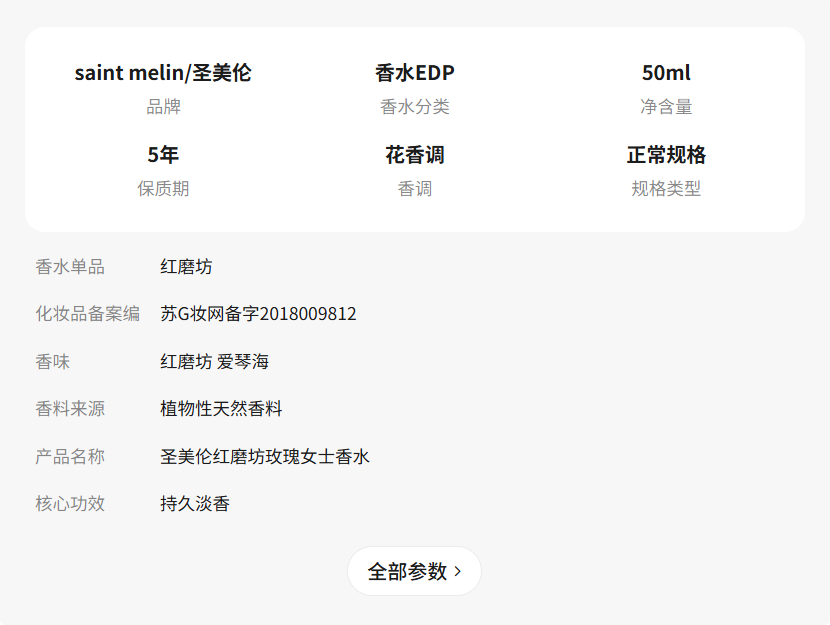The image size is (830, 625).
Task: Click the 50ml net content value
Action: click(x=666, y=73)
